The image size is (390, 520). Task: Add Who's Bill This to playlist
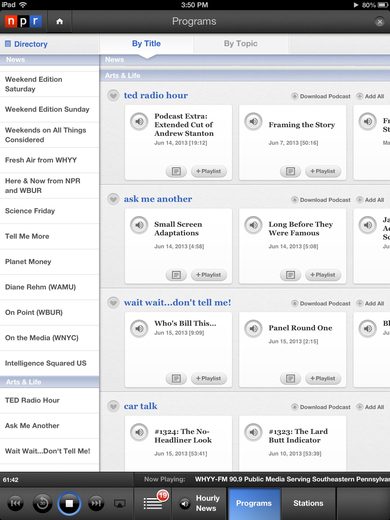tap(209, 379)
